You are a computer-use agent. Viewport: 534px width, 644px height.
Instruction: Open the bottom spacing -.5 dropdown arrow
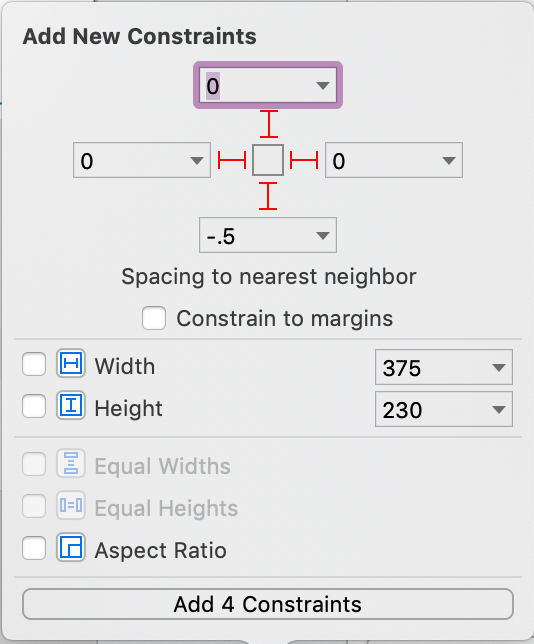(x=323, y=235)
